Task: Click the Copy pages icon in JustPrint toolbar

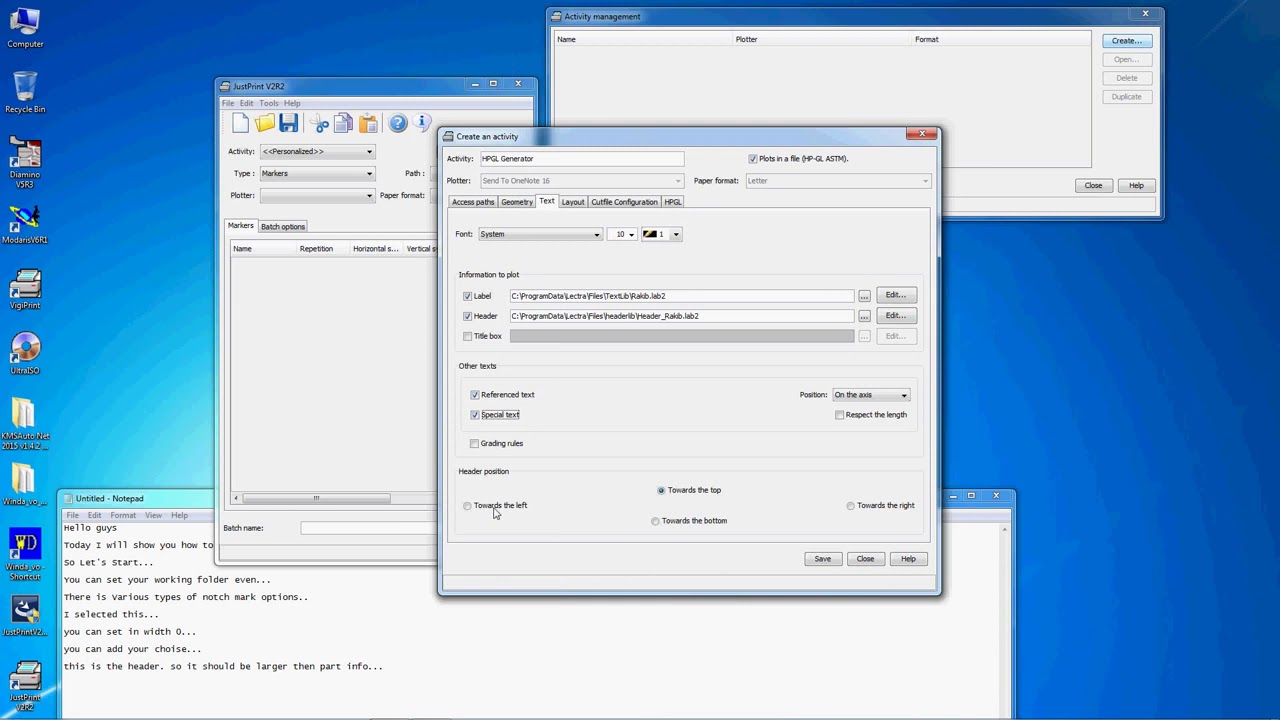Action: 344,123
